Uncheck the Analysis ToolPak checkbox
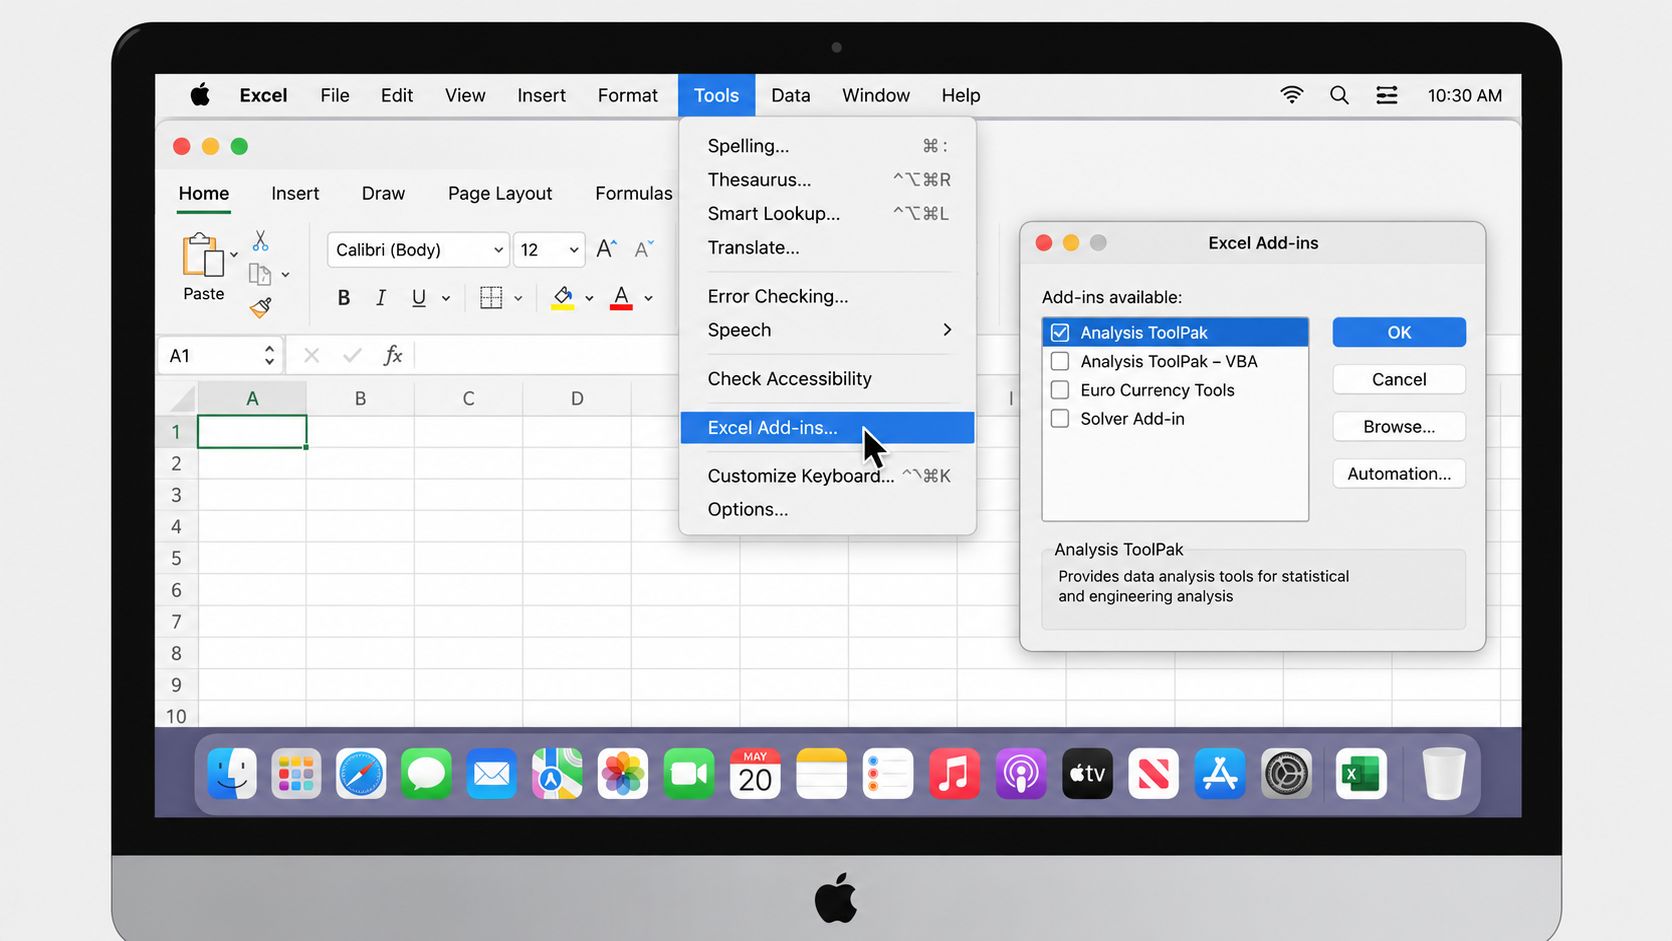Viewport: 1672px width, 941px height. point(1060,332)
